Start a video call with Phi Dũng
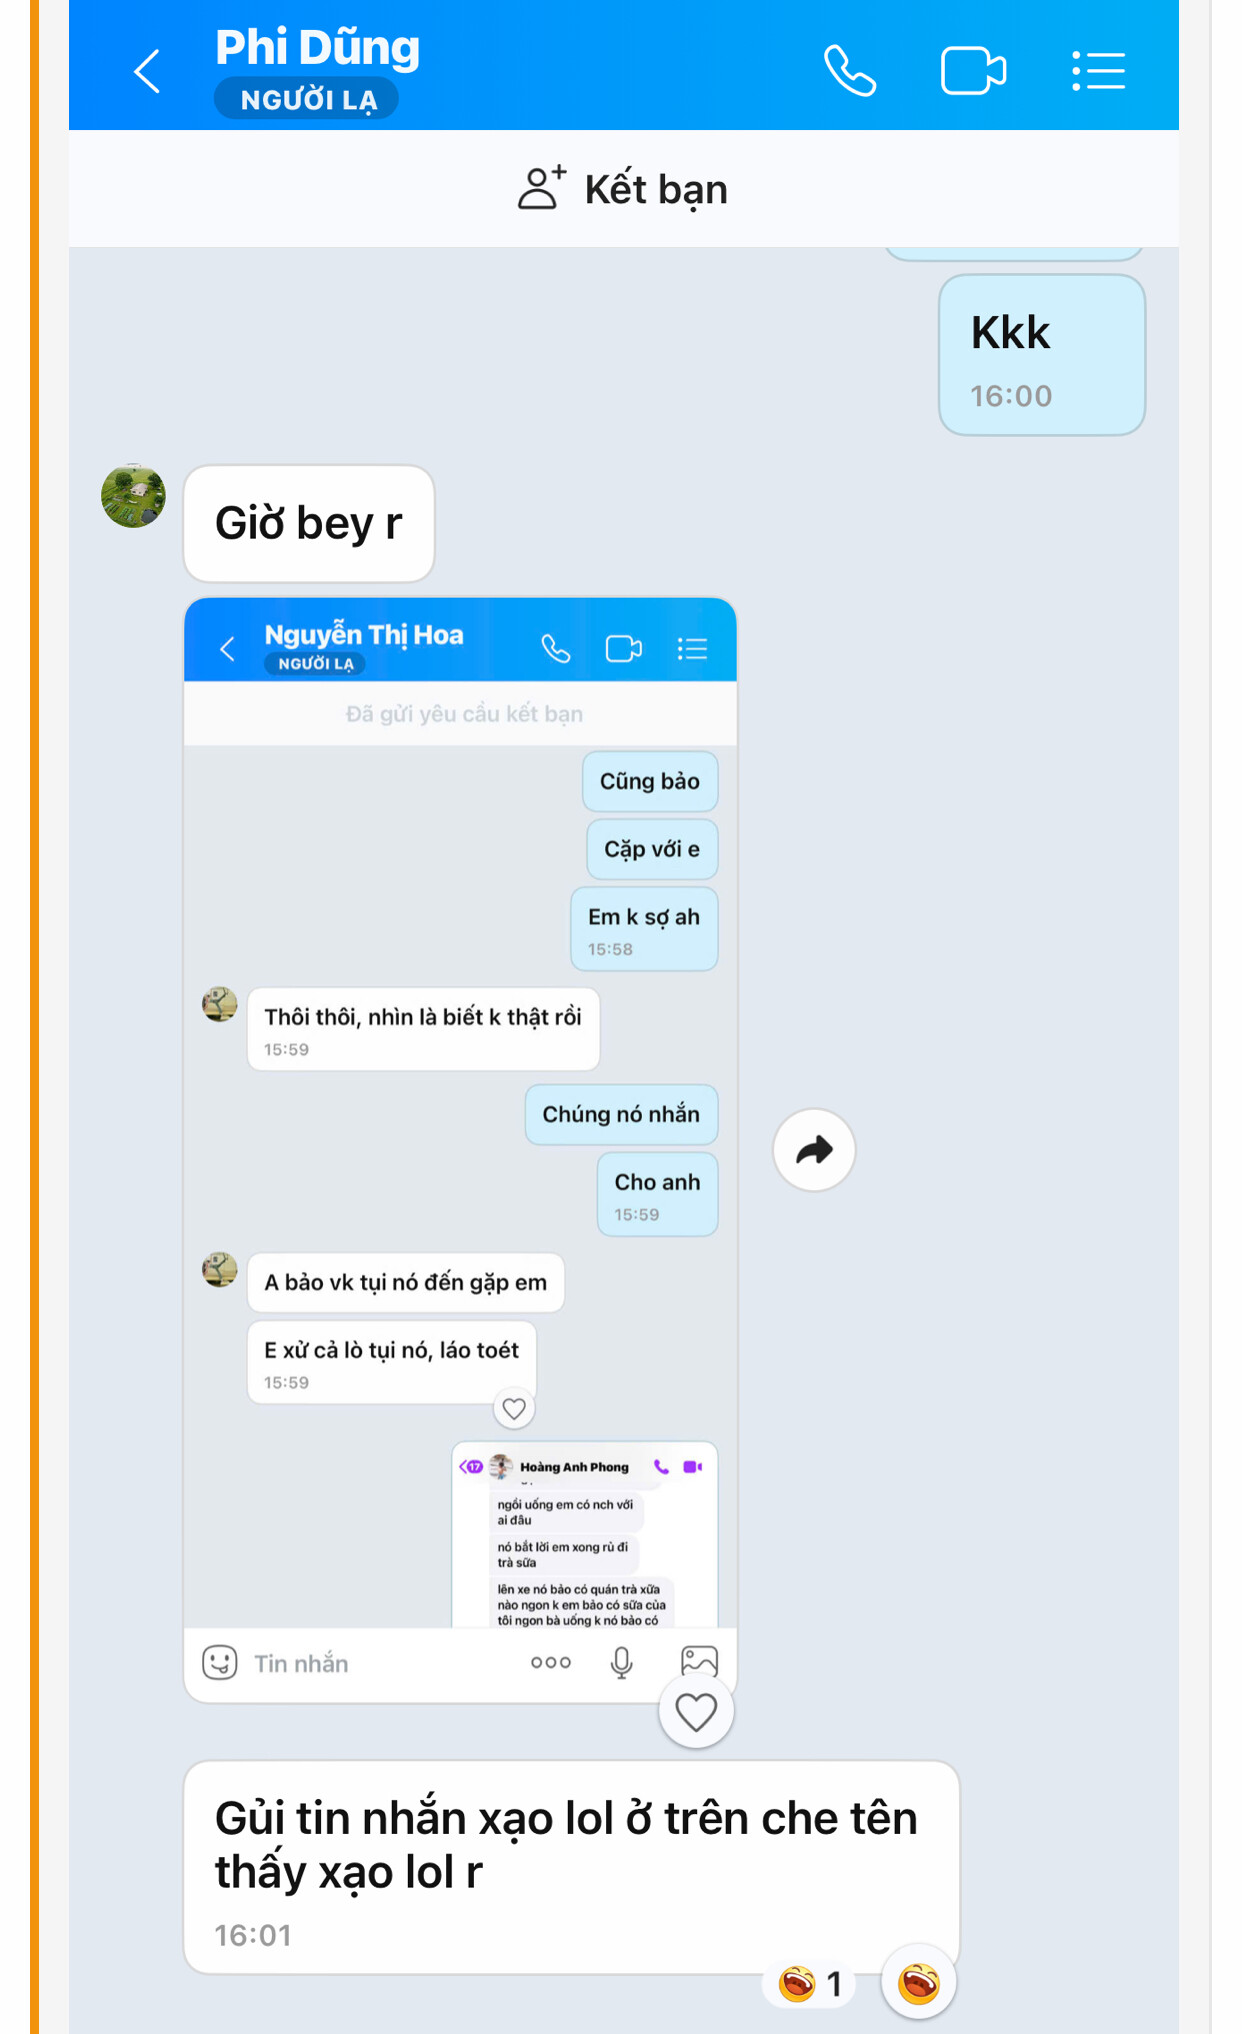The width and height of the screenshot is (1242, 2034). click(973, 71)
